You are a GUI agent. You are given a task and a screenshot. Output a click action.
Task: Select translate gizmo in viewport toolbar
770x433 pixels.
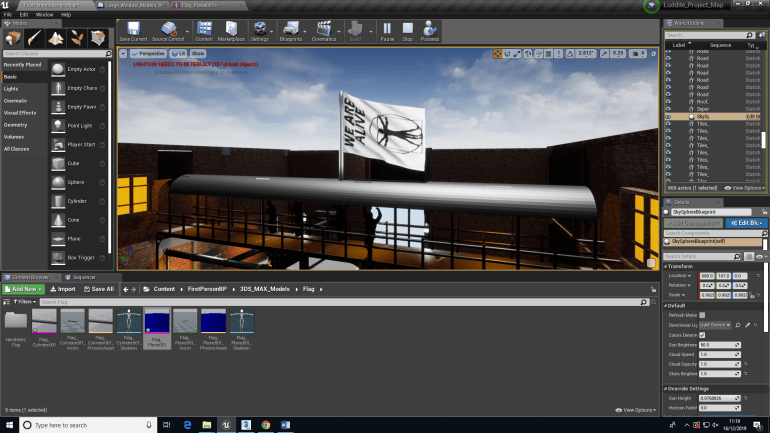coord(497,54)
